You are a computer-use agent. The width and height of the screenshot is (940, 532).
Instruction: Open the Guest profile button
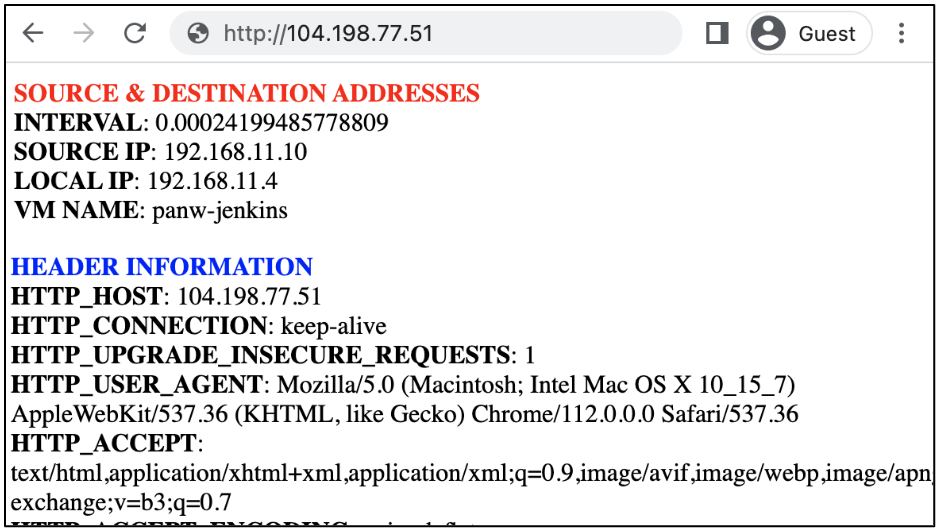[808, 34]
